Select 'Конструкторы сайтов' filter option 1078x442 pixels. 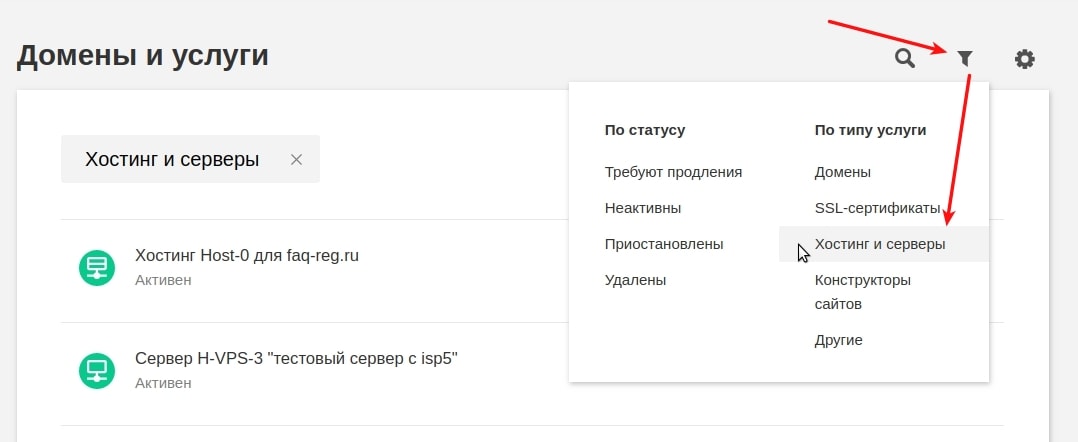tap(863, 291)
